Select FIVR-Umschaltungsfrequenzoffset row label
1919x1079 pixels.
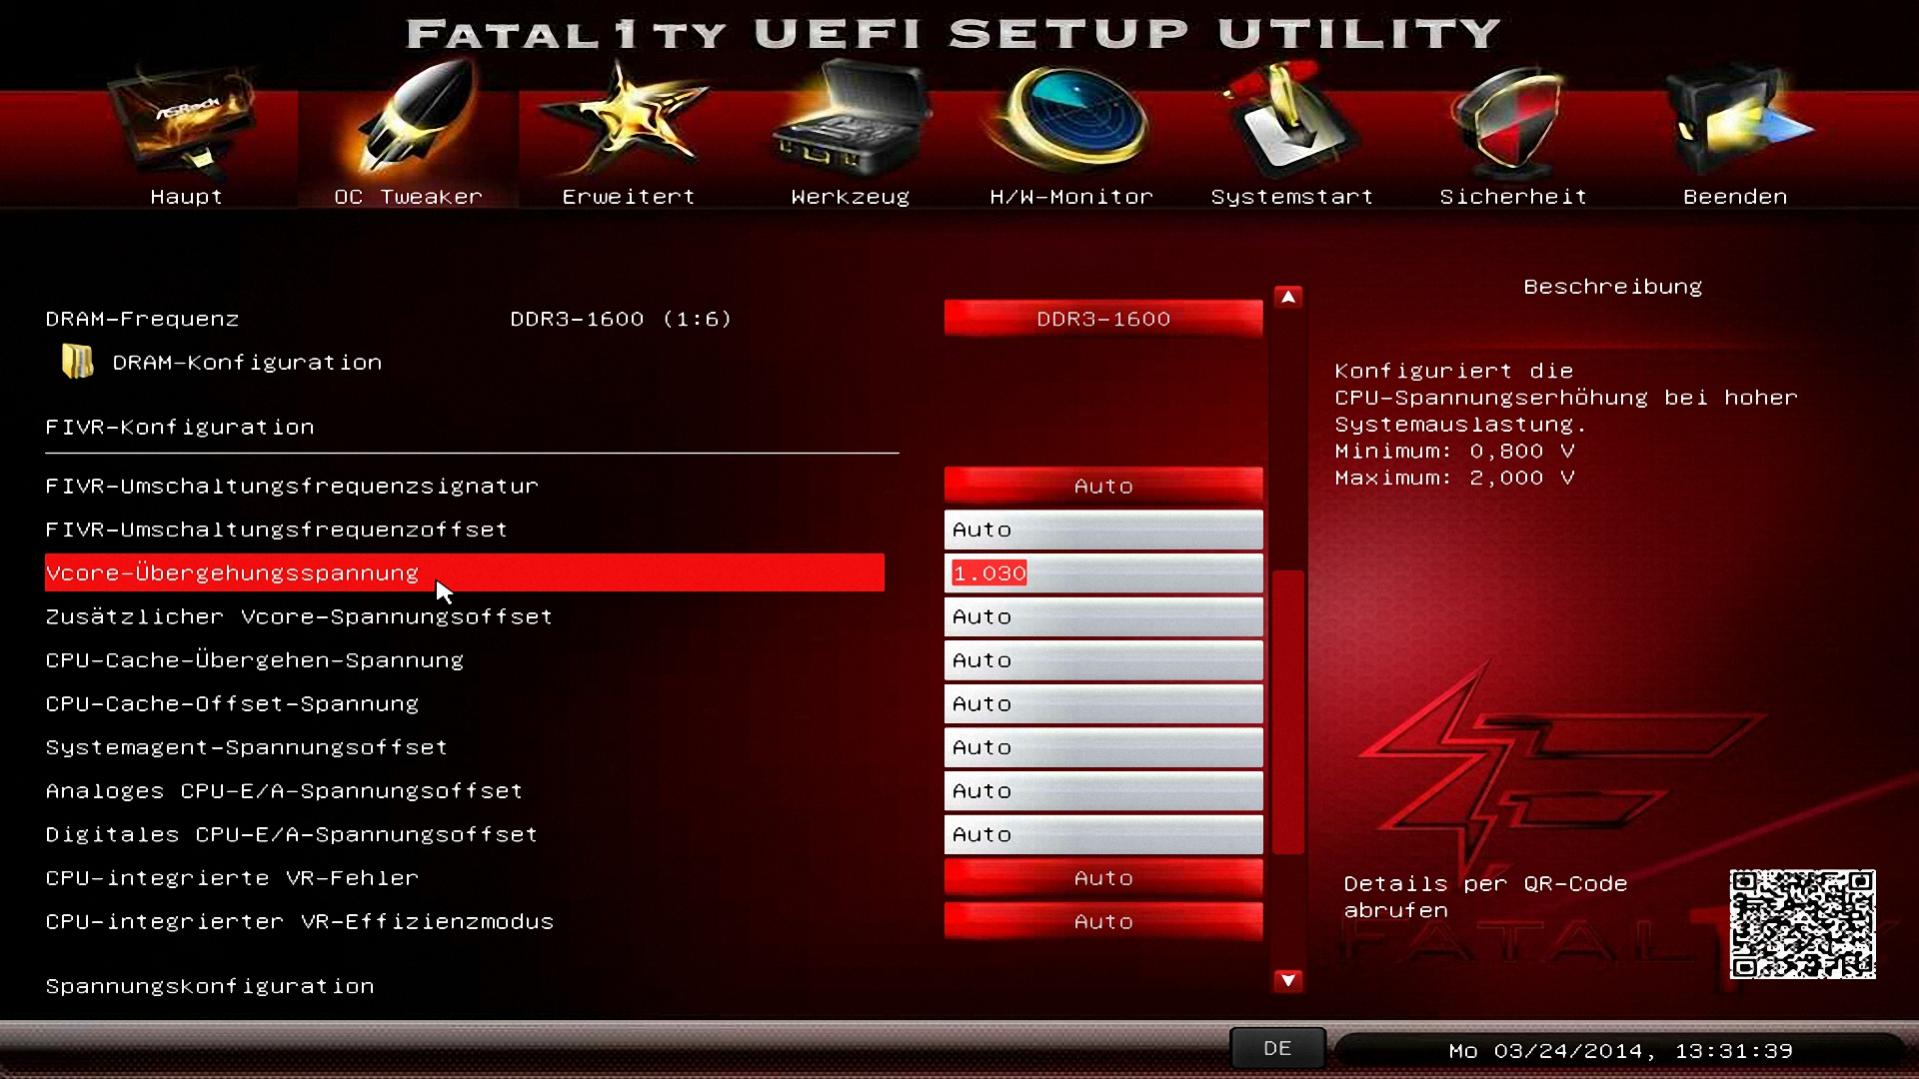[276, 529]
